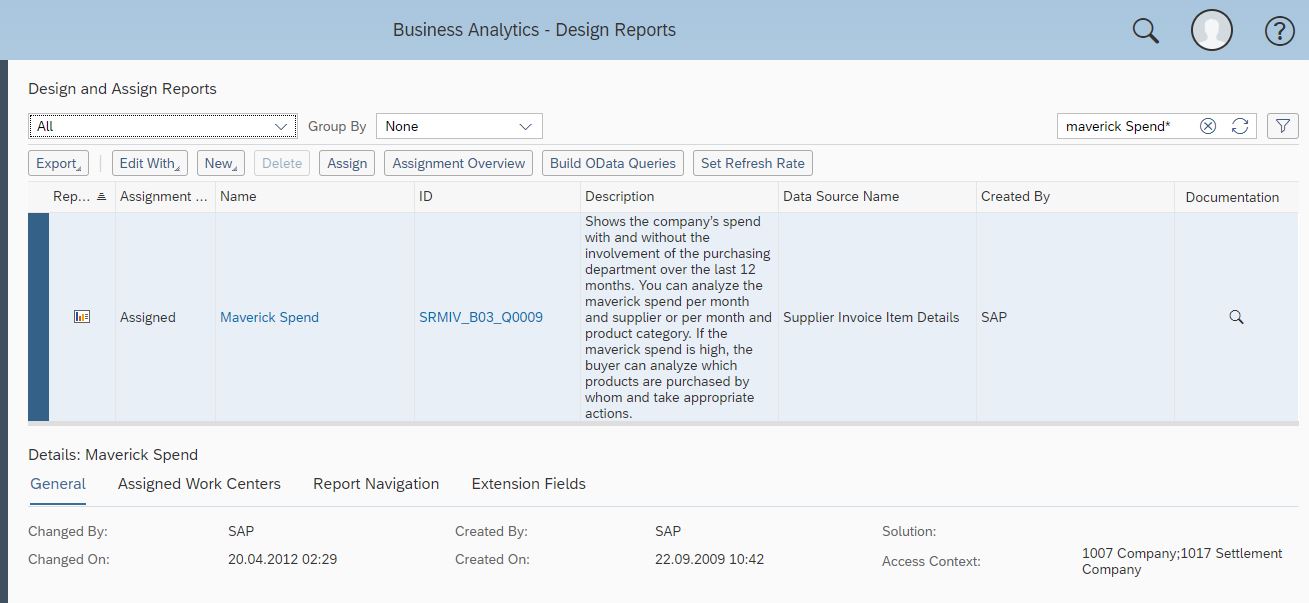Select the Extension Fields tab

(x=528, y=484)
